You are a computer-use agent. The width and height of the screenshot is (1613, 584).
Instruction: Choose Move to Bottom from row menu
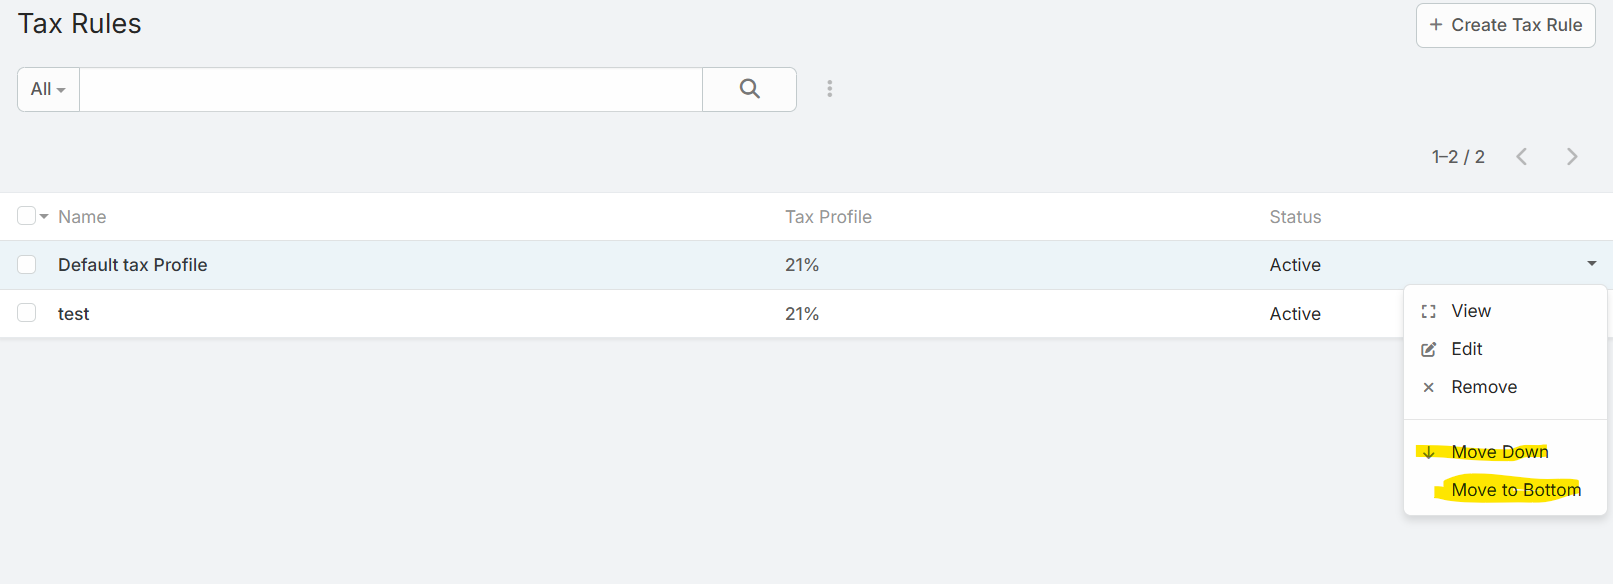click(x=1516, y=490)
